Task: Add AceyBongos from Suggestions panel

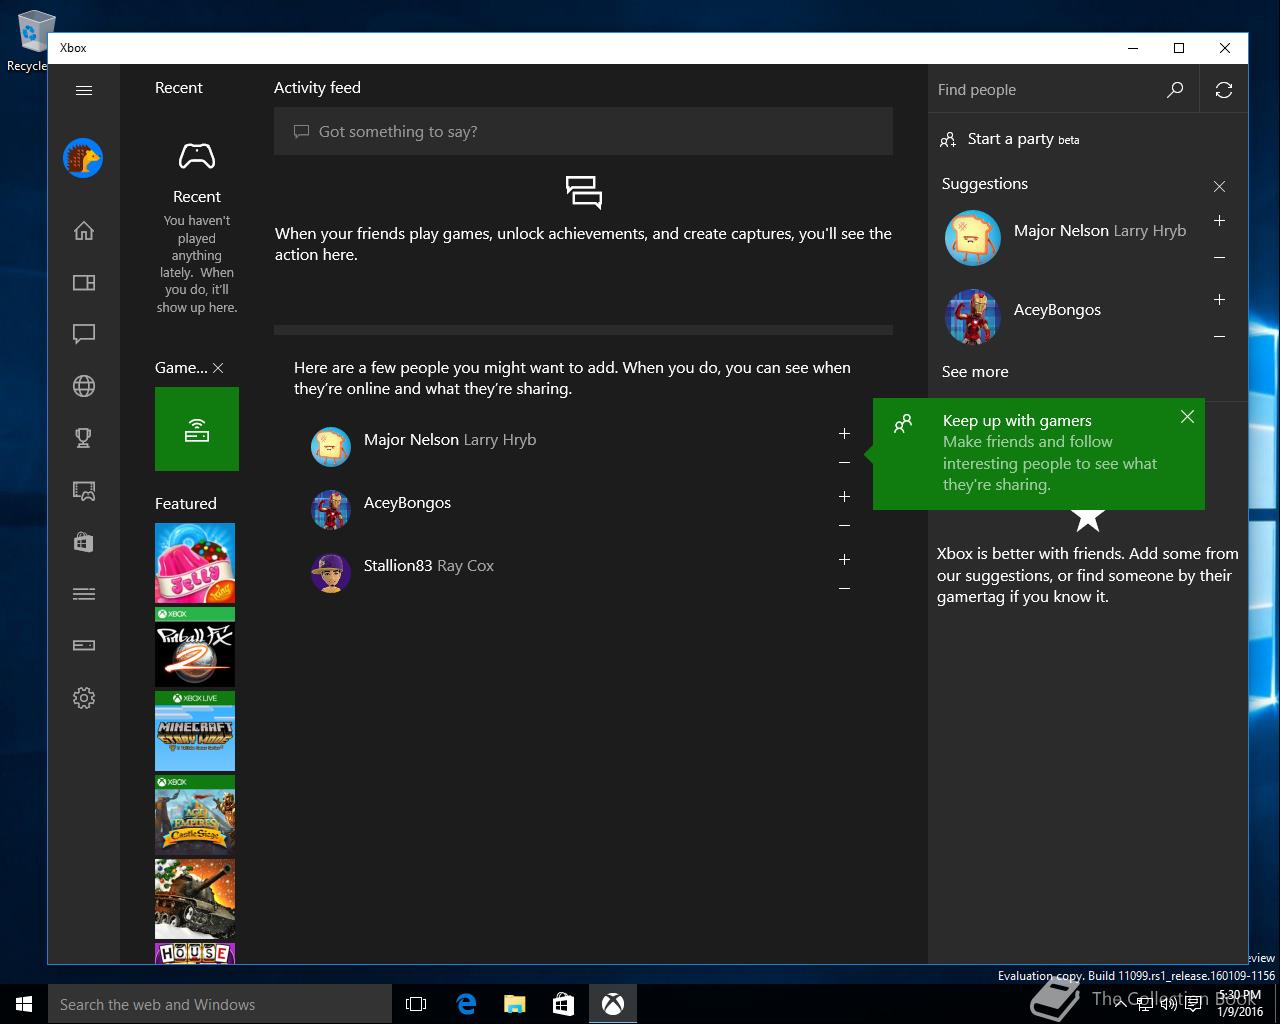Action: [1219, 300]
